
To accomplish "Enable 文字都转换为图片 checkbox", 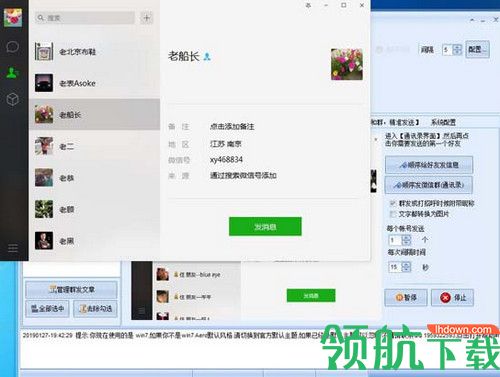I will [393, 214].
